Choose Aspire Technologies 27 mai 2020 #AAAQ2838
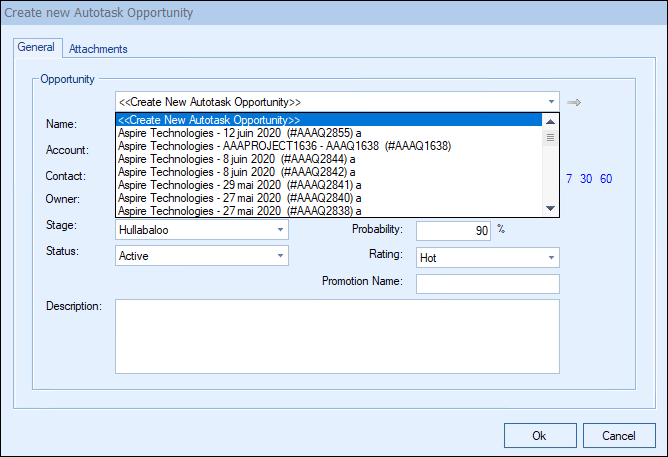The height and width of the screenshot is (457, 668). tap(329, 211)
